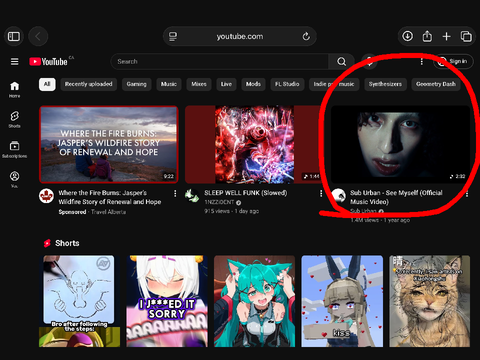This screenshot has width=480, height=360.
Task: Show the tab overview icon
Action: [x=466, y=36]
